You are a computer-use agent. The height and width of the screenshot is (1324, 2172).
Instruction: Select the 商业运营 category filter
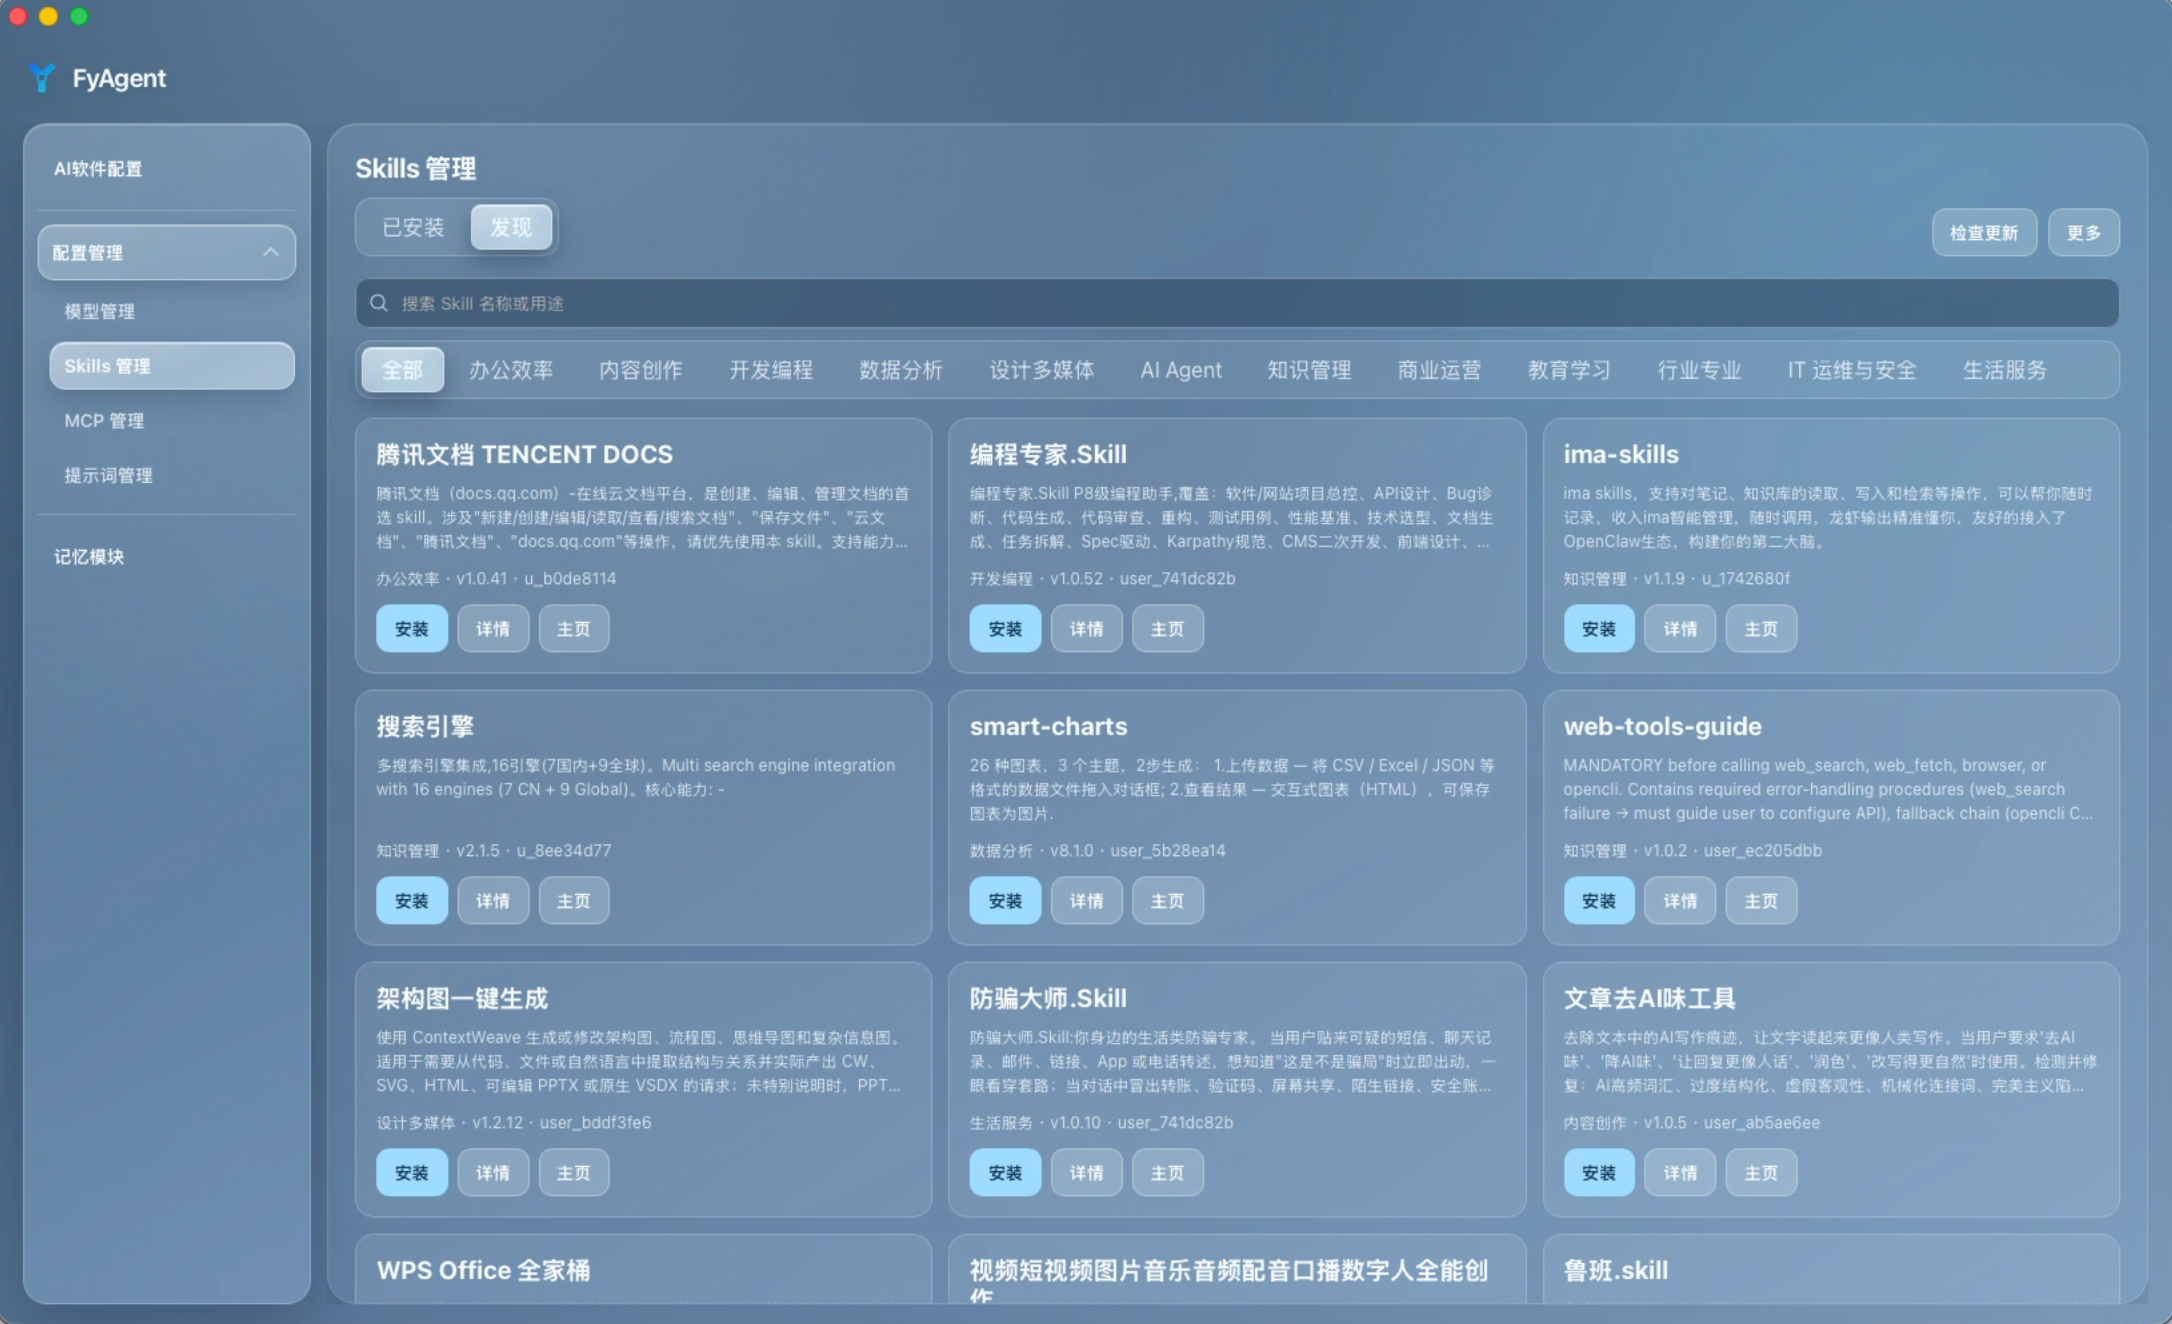[1439, 370]
